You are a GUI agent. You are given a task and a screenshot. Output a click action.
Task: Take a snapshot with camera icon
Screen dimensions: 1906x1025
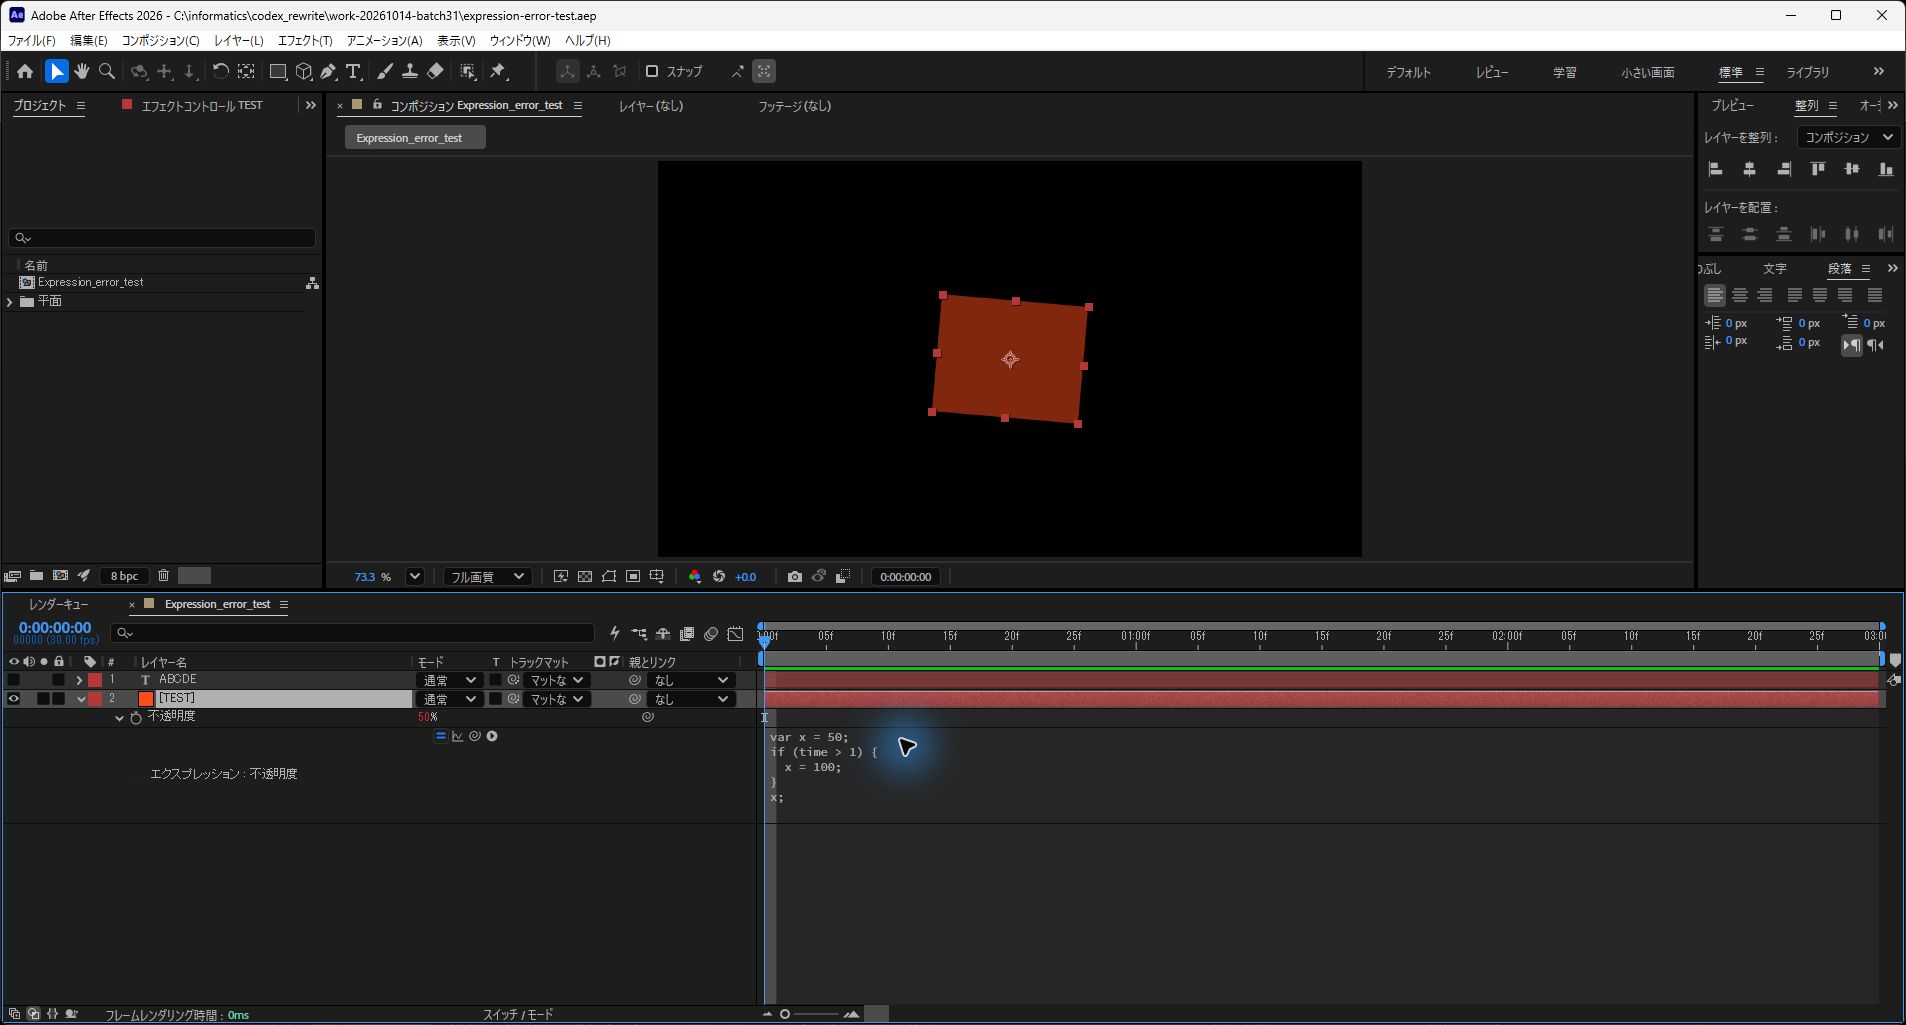pos(794,577)
